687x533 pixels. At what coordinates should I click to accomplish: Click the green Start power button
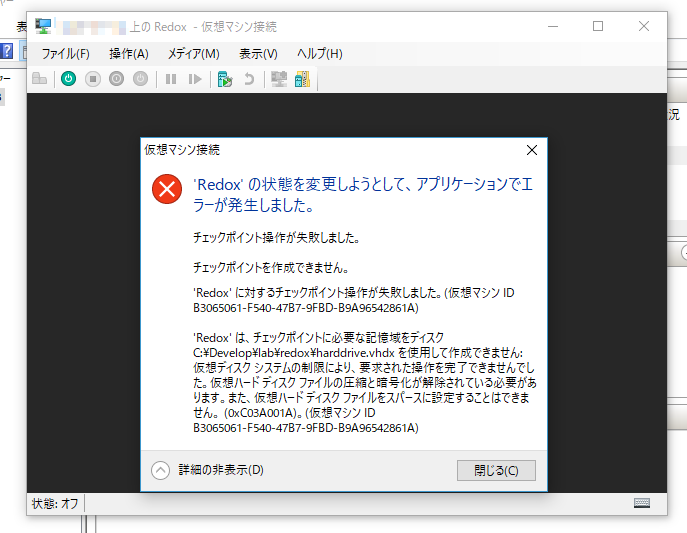point(68,78)
